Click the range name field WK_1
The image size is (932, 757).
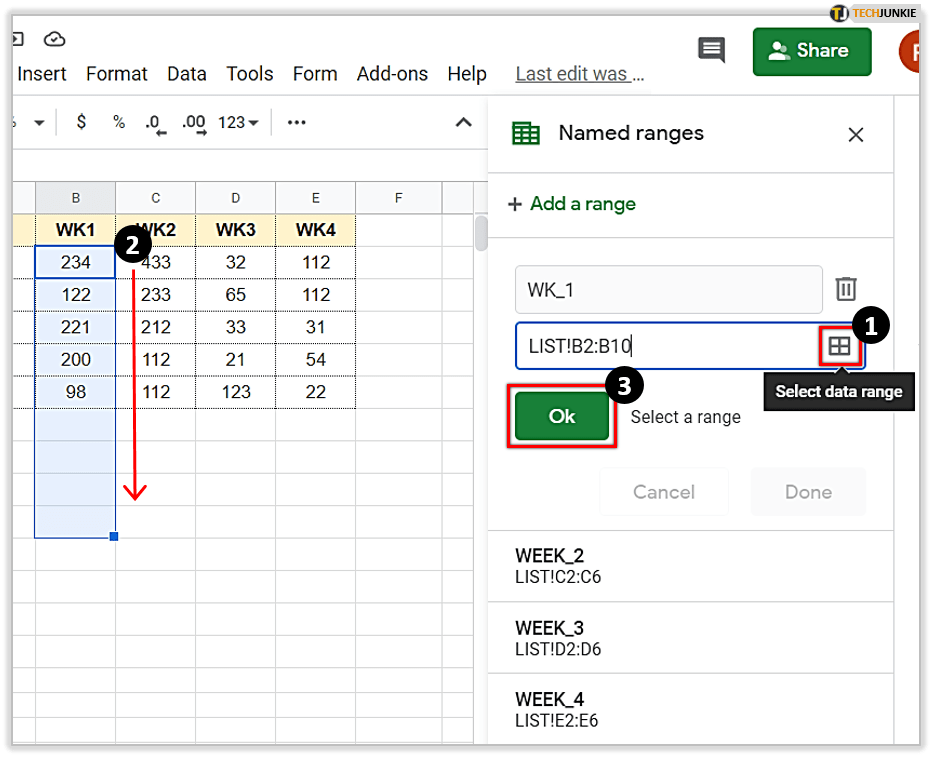(x=667, y=290)
